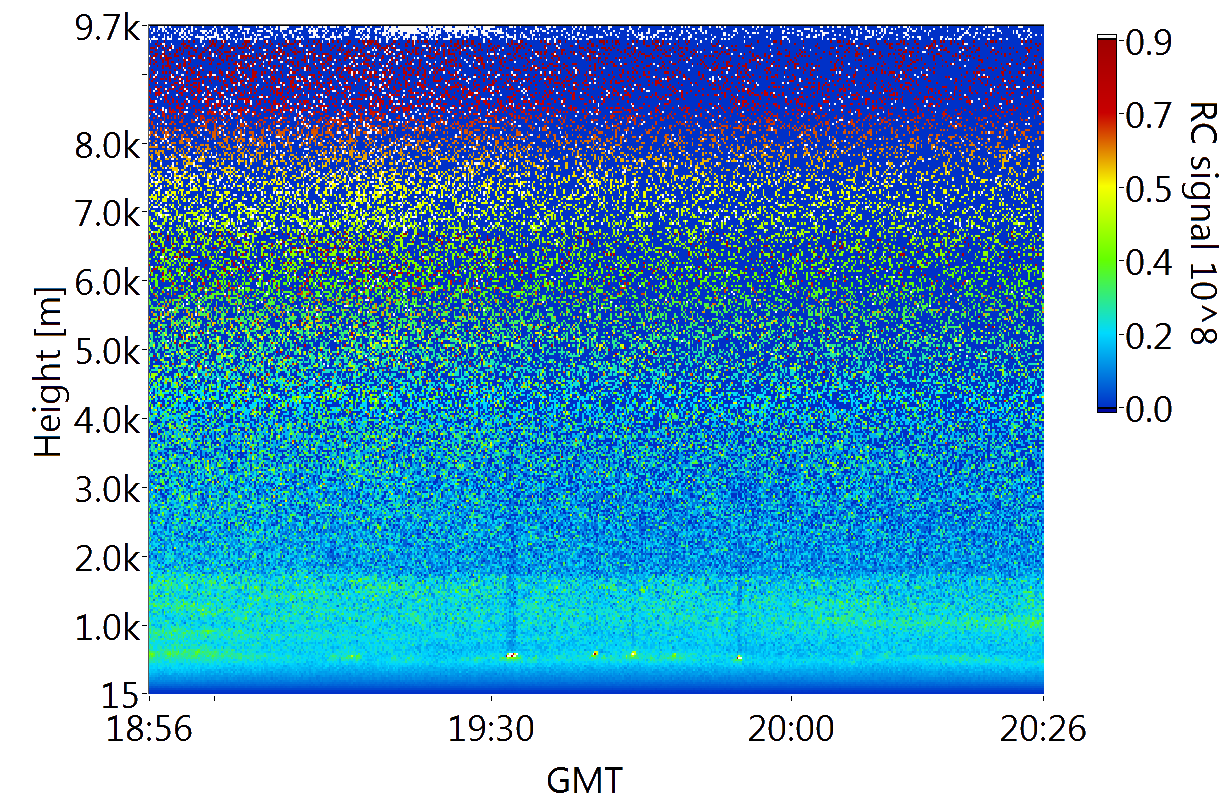Screen dimensions: 1226x808
Task: Click the 0.5 colorbar tick label
Action: coord(1149,189)
